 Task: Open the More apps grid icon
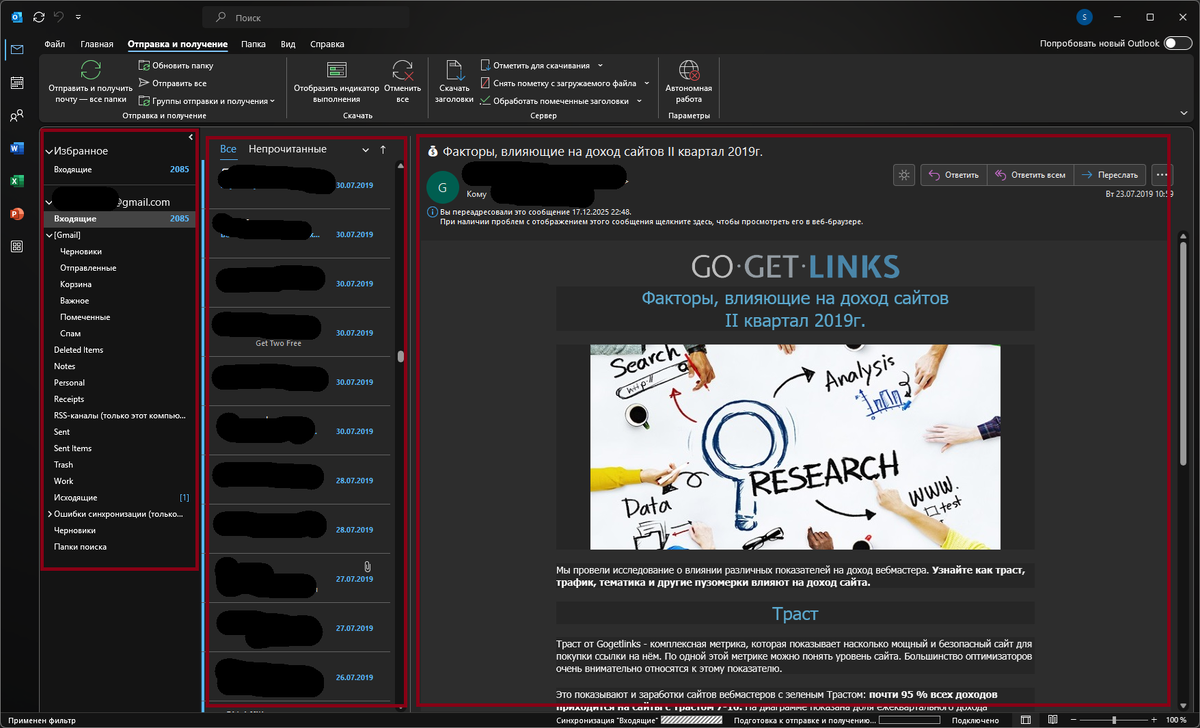point(17,246)
